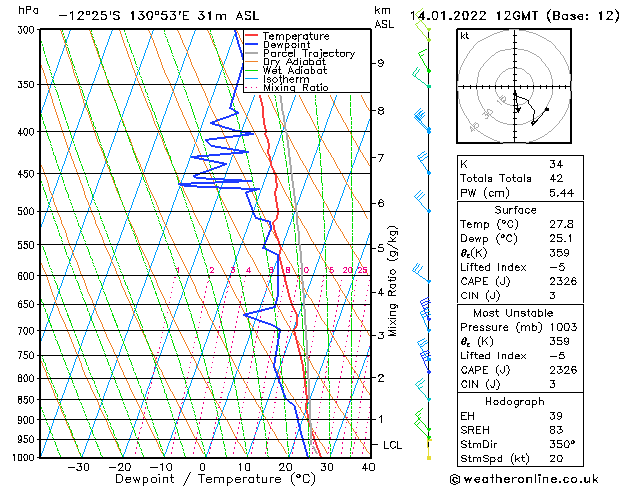Viewport: 629px width, 486px height.
Task: Click the Hodograph section heading
Action: [x=515, y=402]
